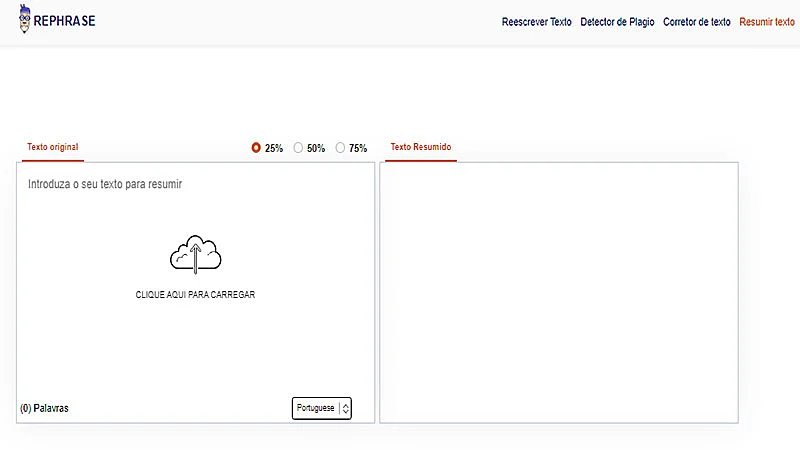Open the Detector de Plagio tool

617,22
